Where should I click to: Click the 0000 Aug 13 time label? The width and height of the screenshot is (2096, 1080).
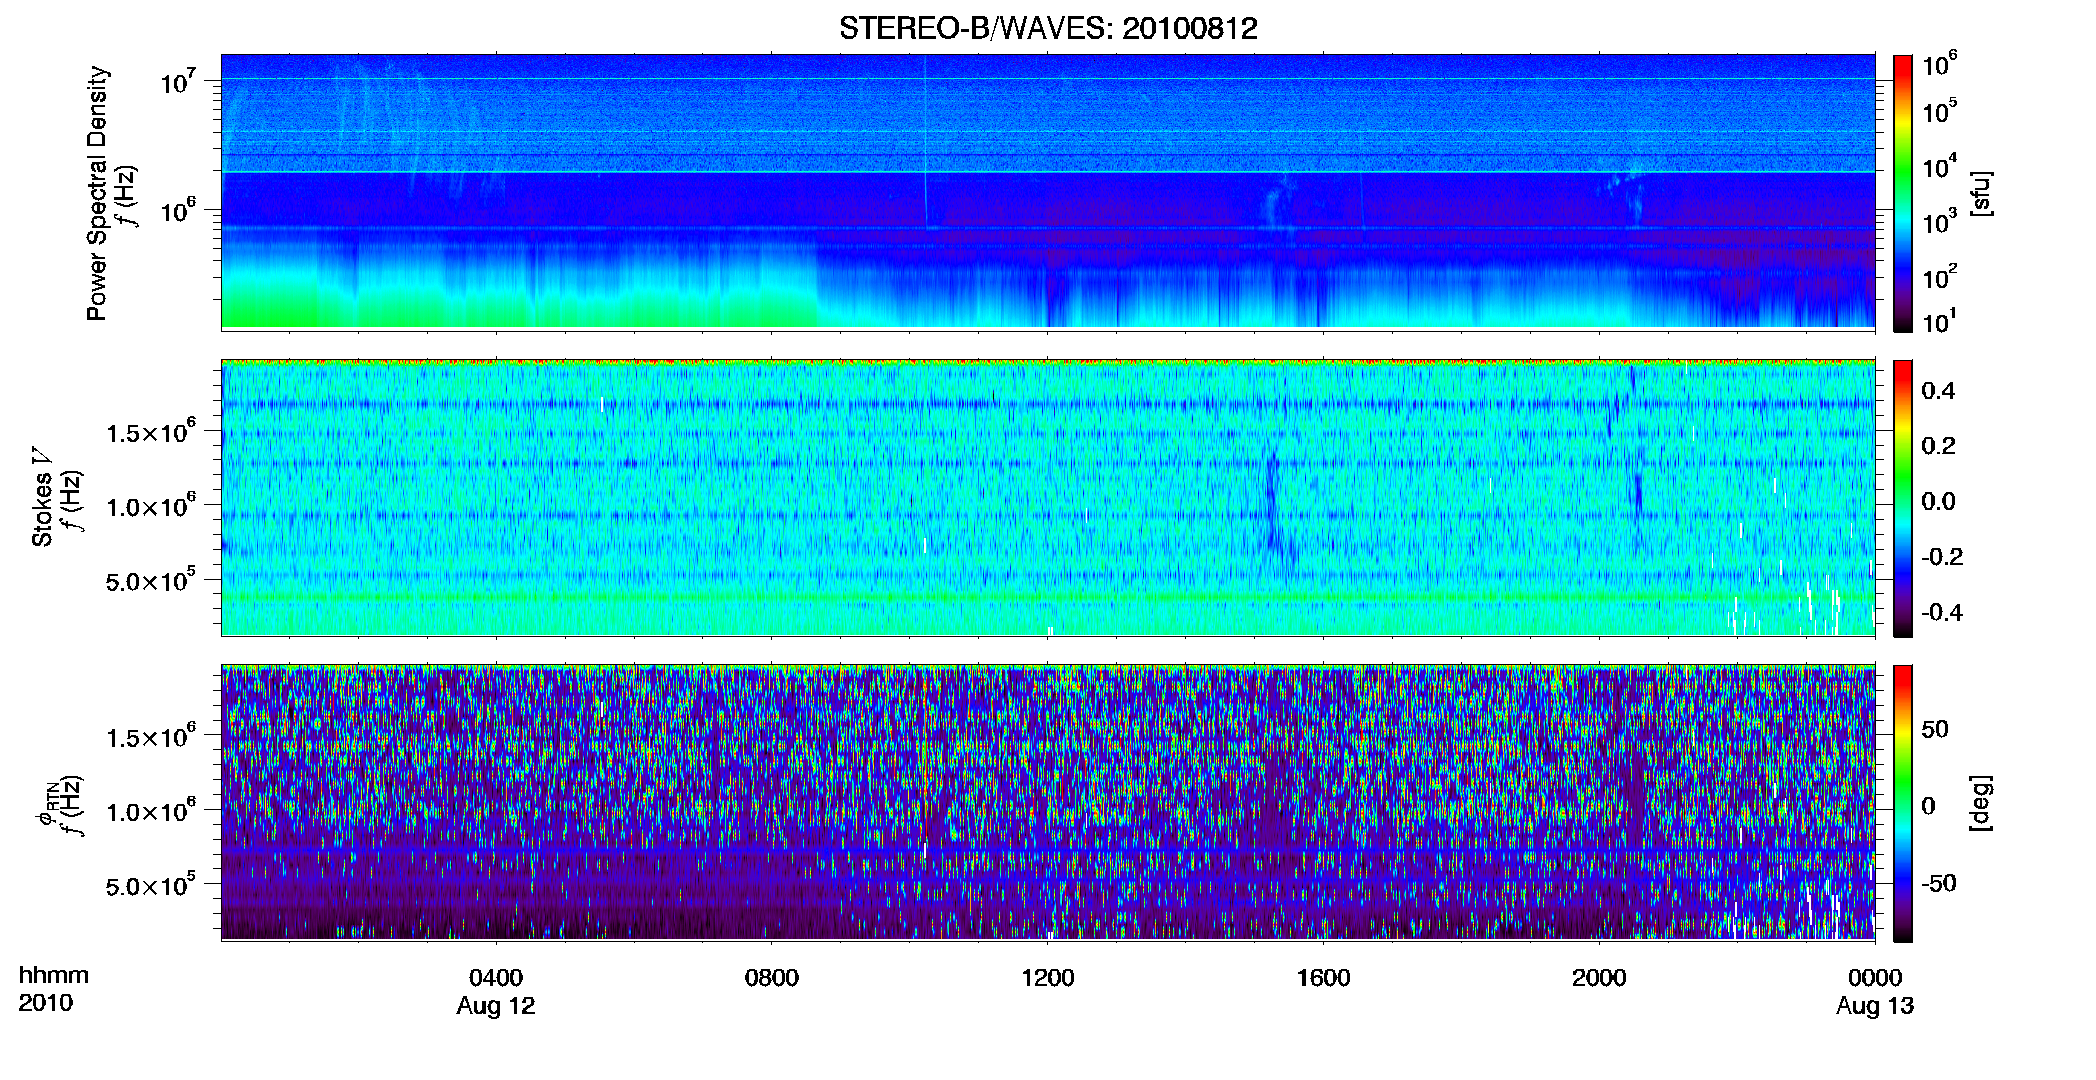[1874, 991]
